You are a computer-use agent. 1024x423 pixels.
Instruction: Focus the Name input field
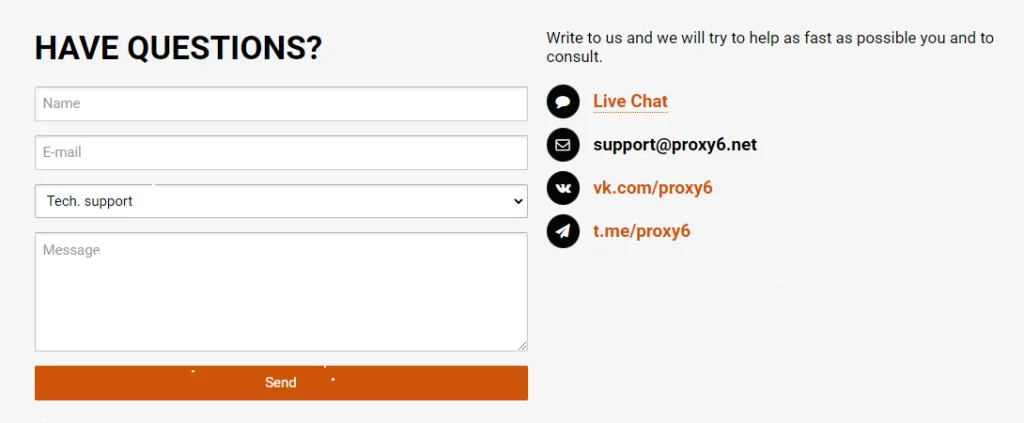[x=281, y=104]
